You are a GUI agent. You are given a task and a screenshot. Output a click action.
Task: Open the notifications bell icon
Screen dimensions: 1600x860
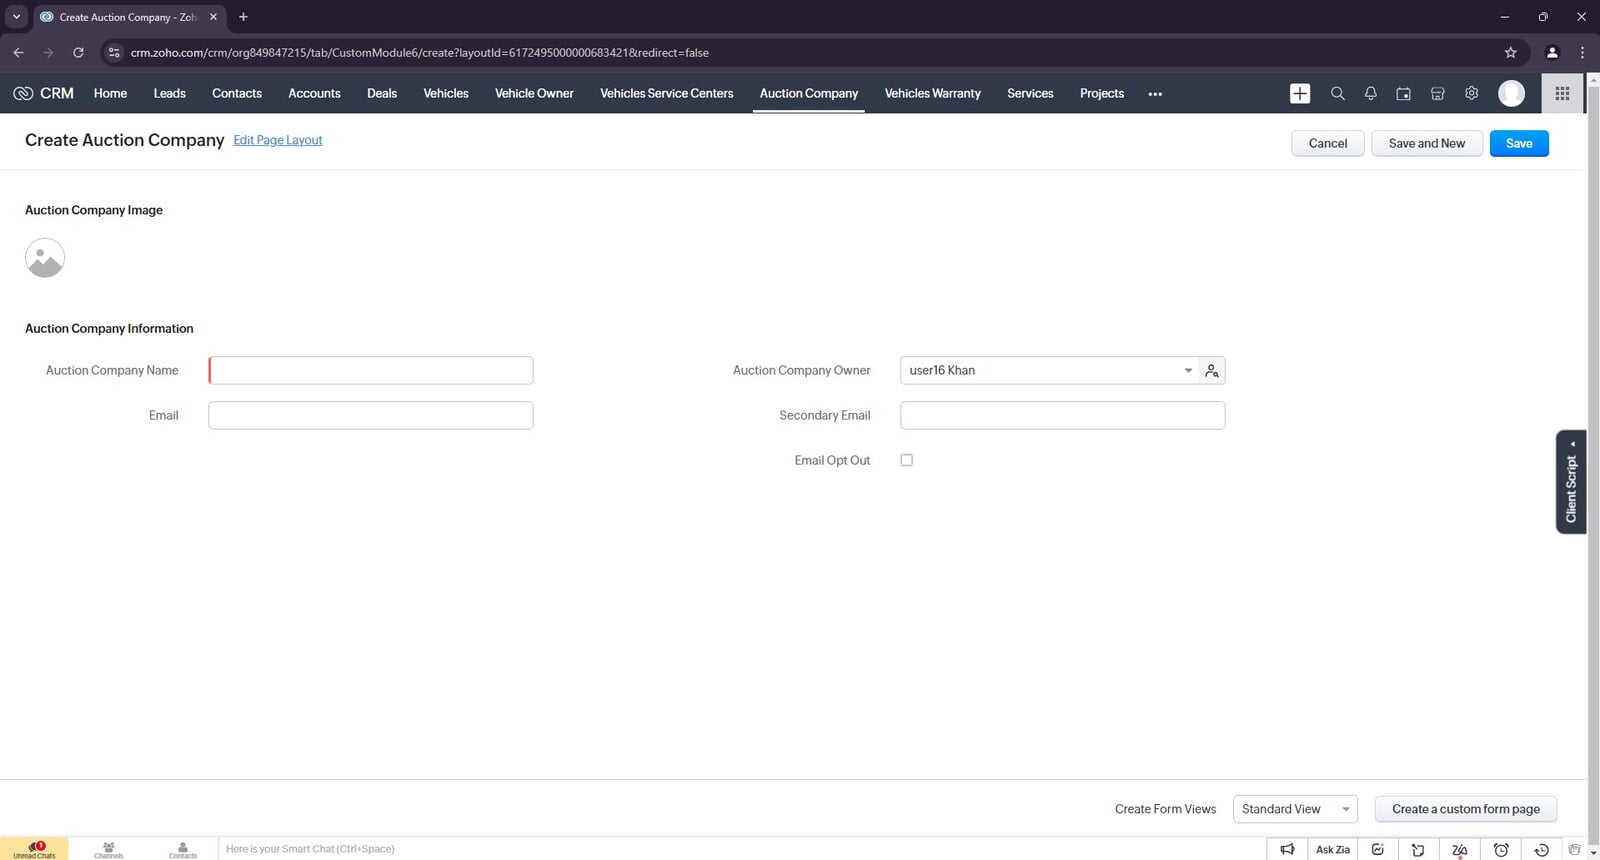(x=1371, y=93)
